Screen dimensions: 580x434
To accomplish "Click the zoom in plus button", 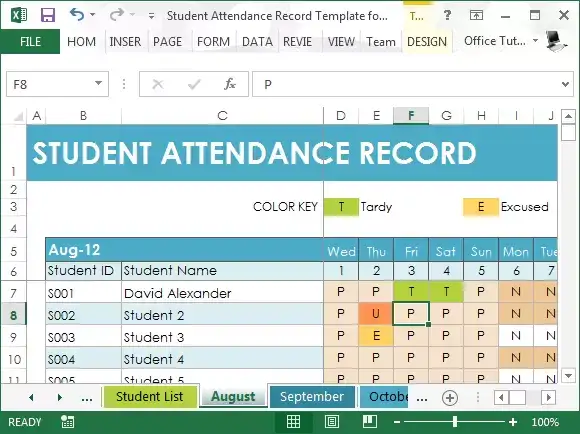I will point(513,422).
